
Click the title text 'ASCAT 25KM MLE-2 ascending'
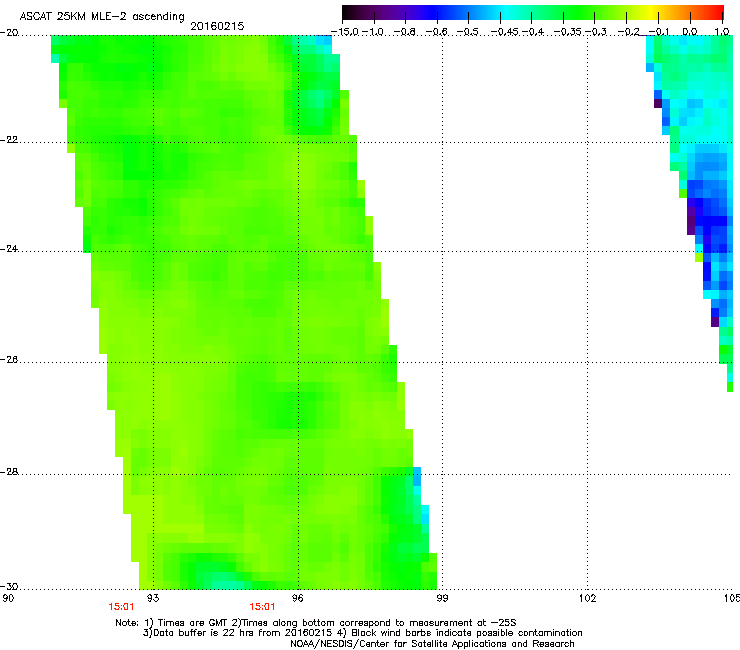point(102,17)
